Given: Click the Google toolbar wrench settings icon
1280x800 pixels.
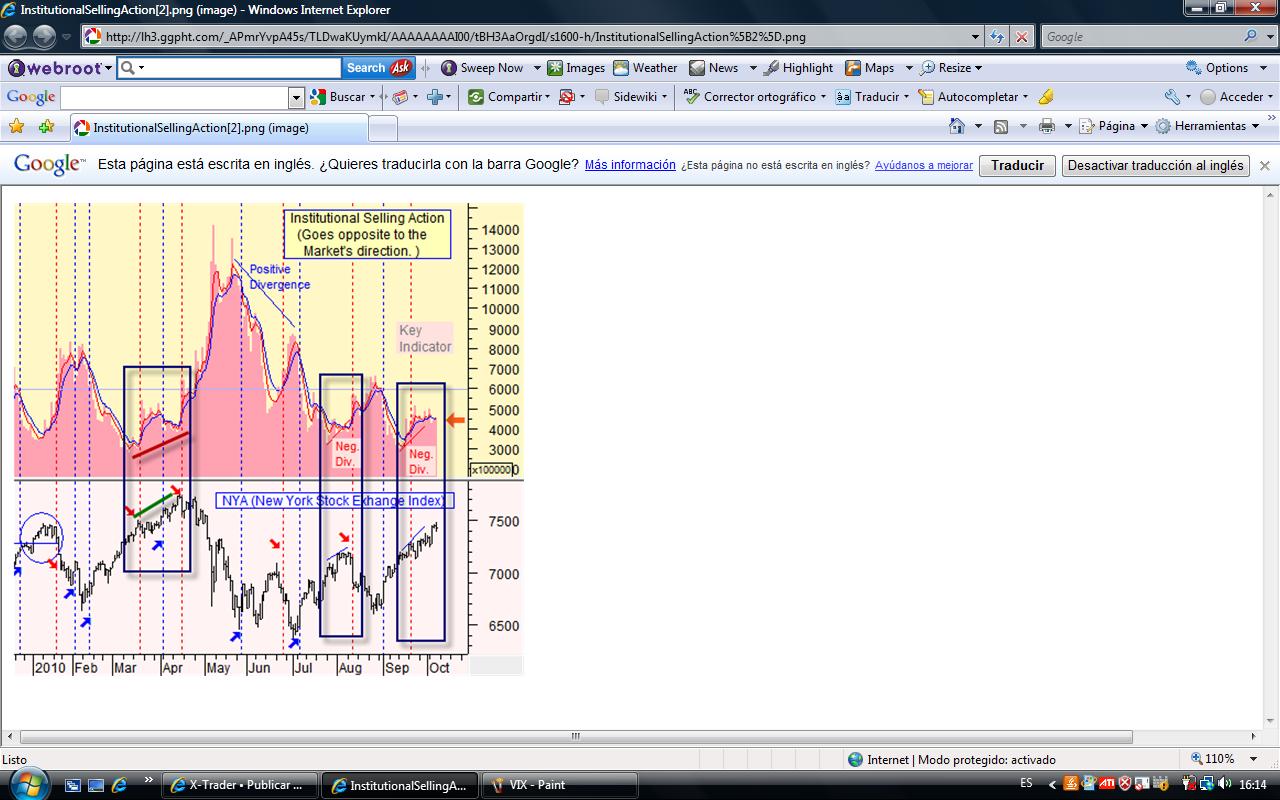Looking at the screenshot, I should pyautogui.click(x=1172, y=97).
